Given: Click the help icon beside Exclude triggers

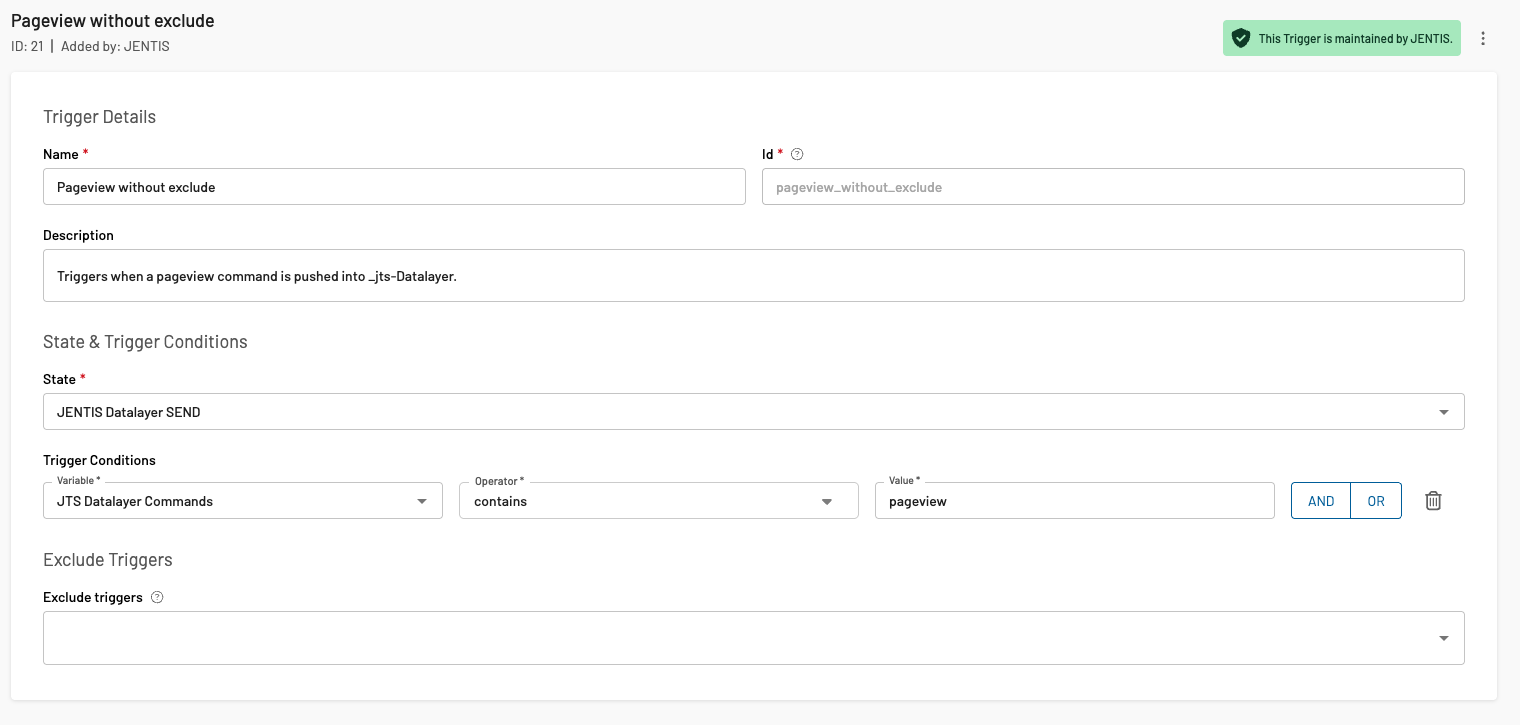Looking at the screenshot, I should [157, 598].
